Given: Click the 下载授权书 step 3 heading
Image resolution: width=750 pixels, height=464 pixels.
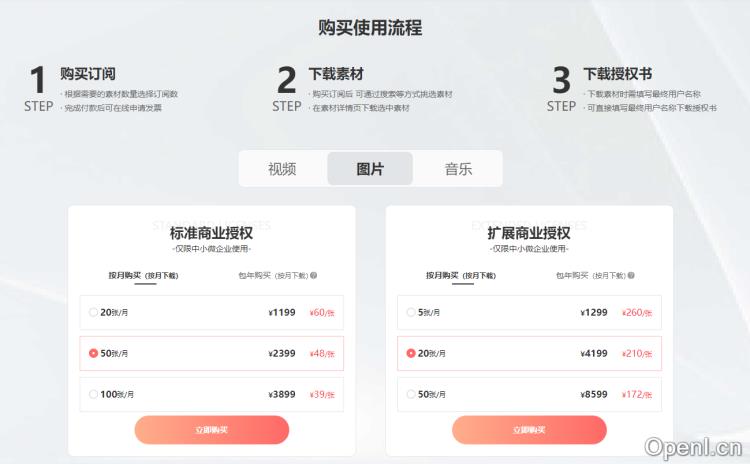Looking at the screenshot, I should tap(618, 74).
